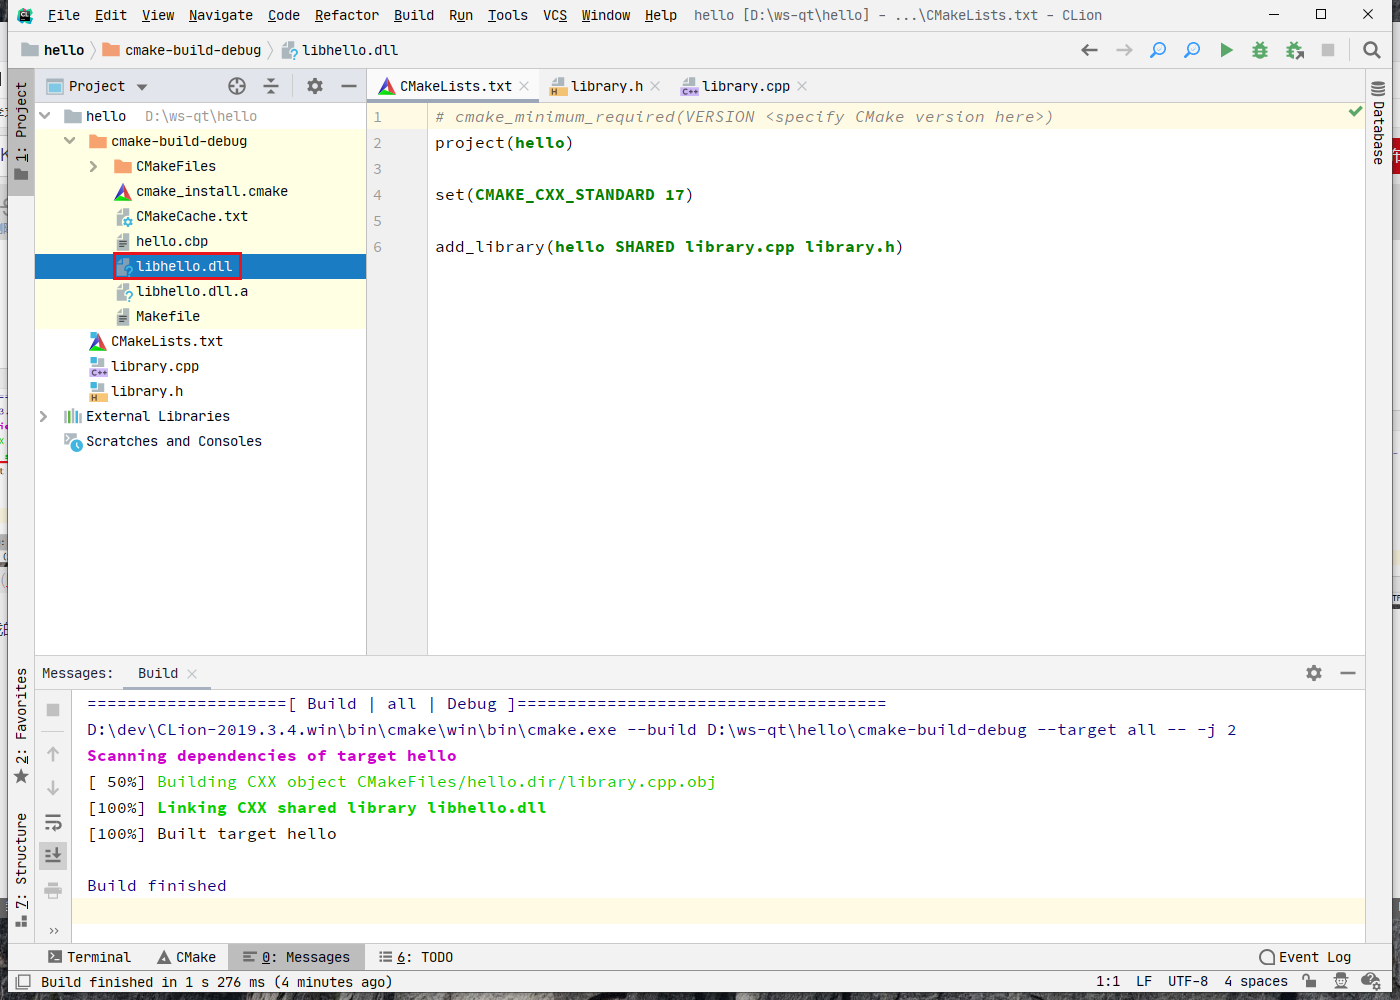The image size is (1400, 1000).
Task: Collapse the cmake-build-debug folder
Action: click(x=70, y=141)
